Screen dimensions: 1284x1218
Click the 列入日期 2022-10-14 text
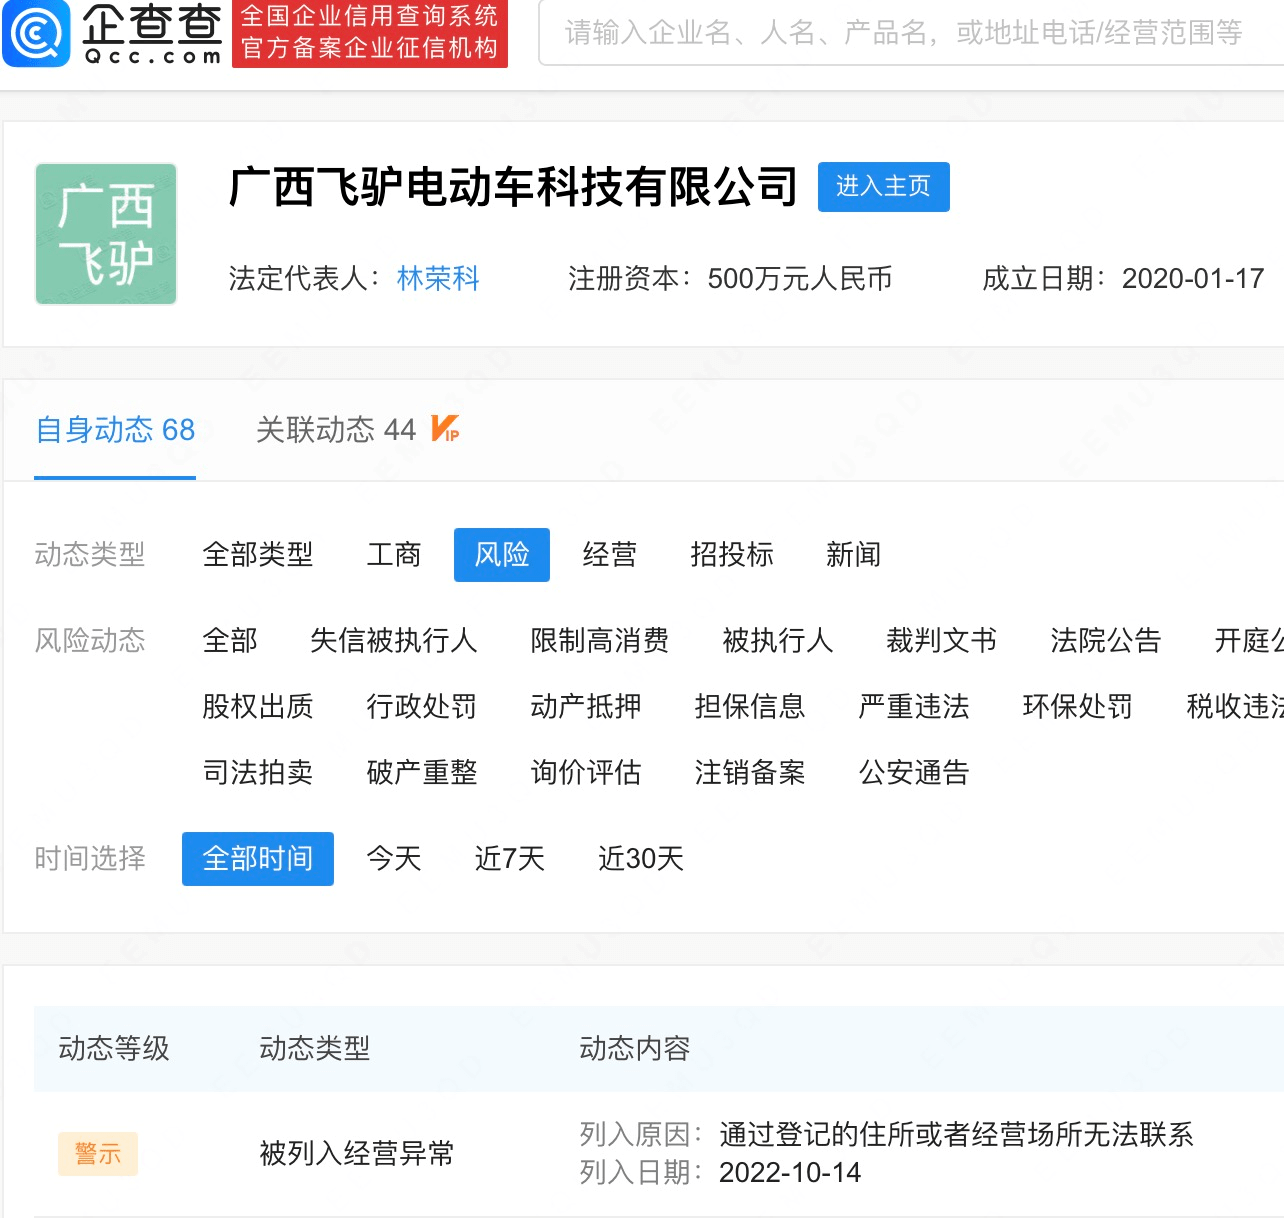(x=720, y=1172)
